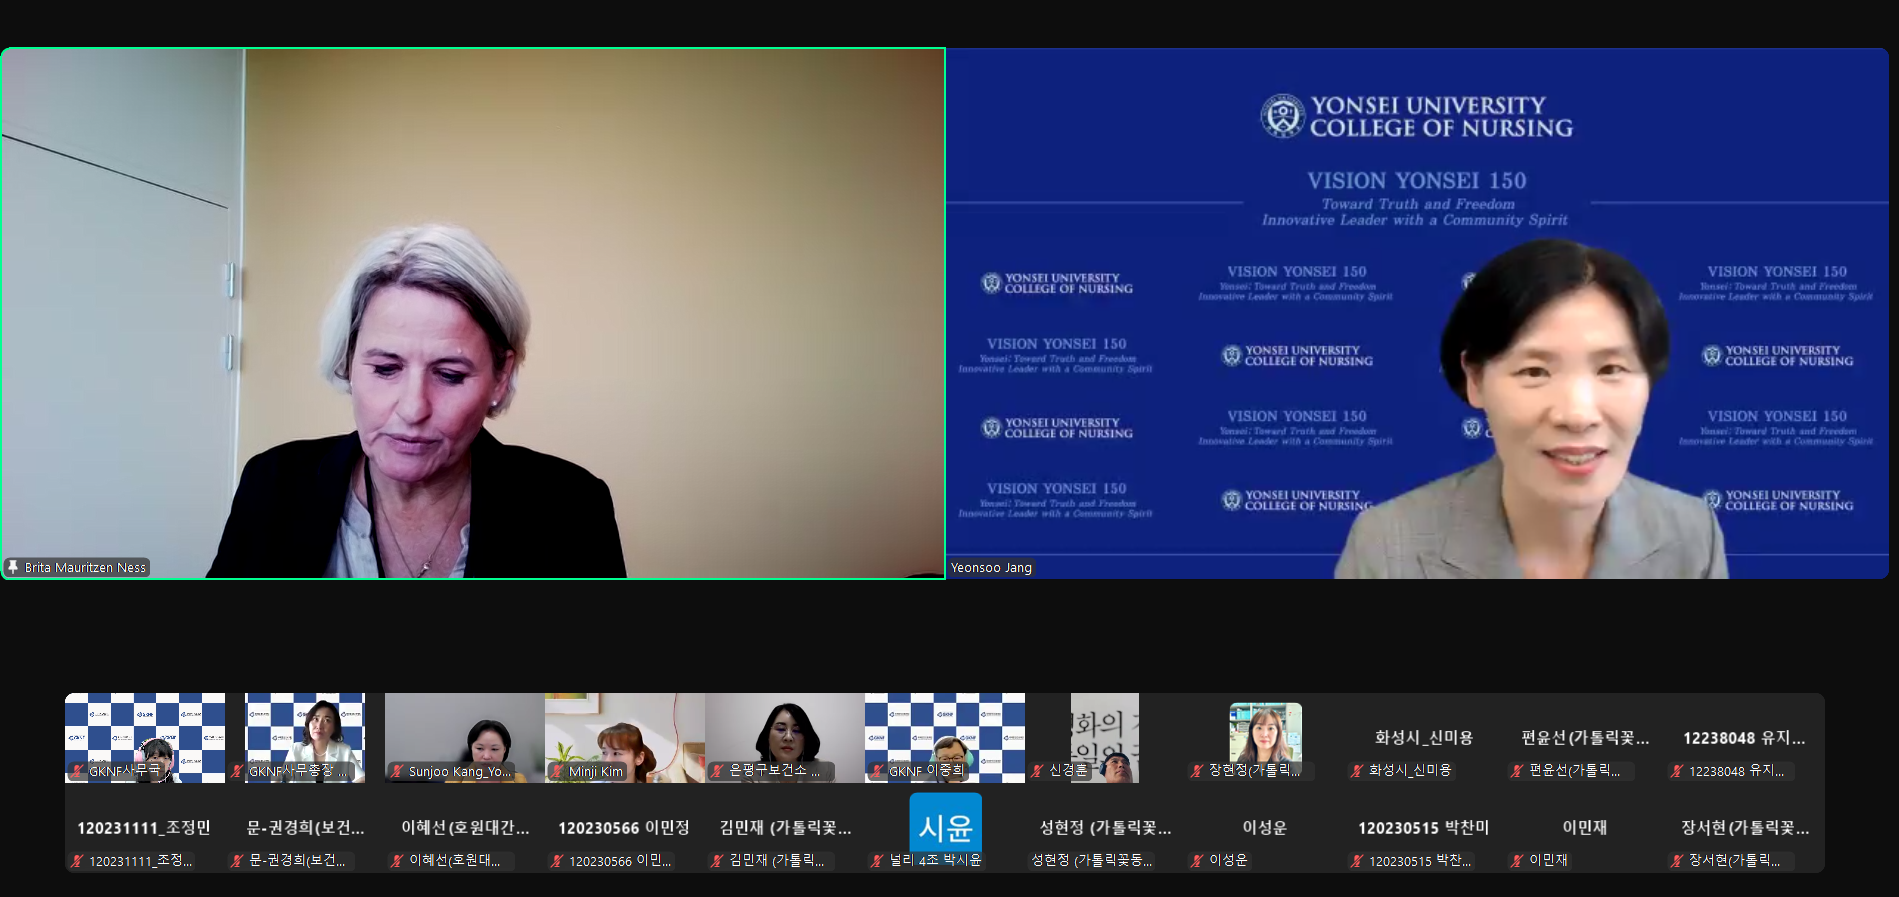This screenshot has height=897, width=1899.
Task: Click muted mic icon for Sunjoo Kang
Action: [x=398, y=771]
